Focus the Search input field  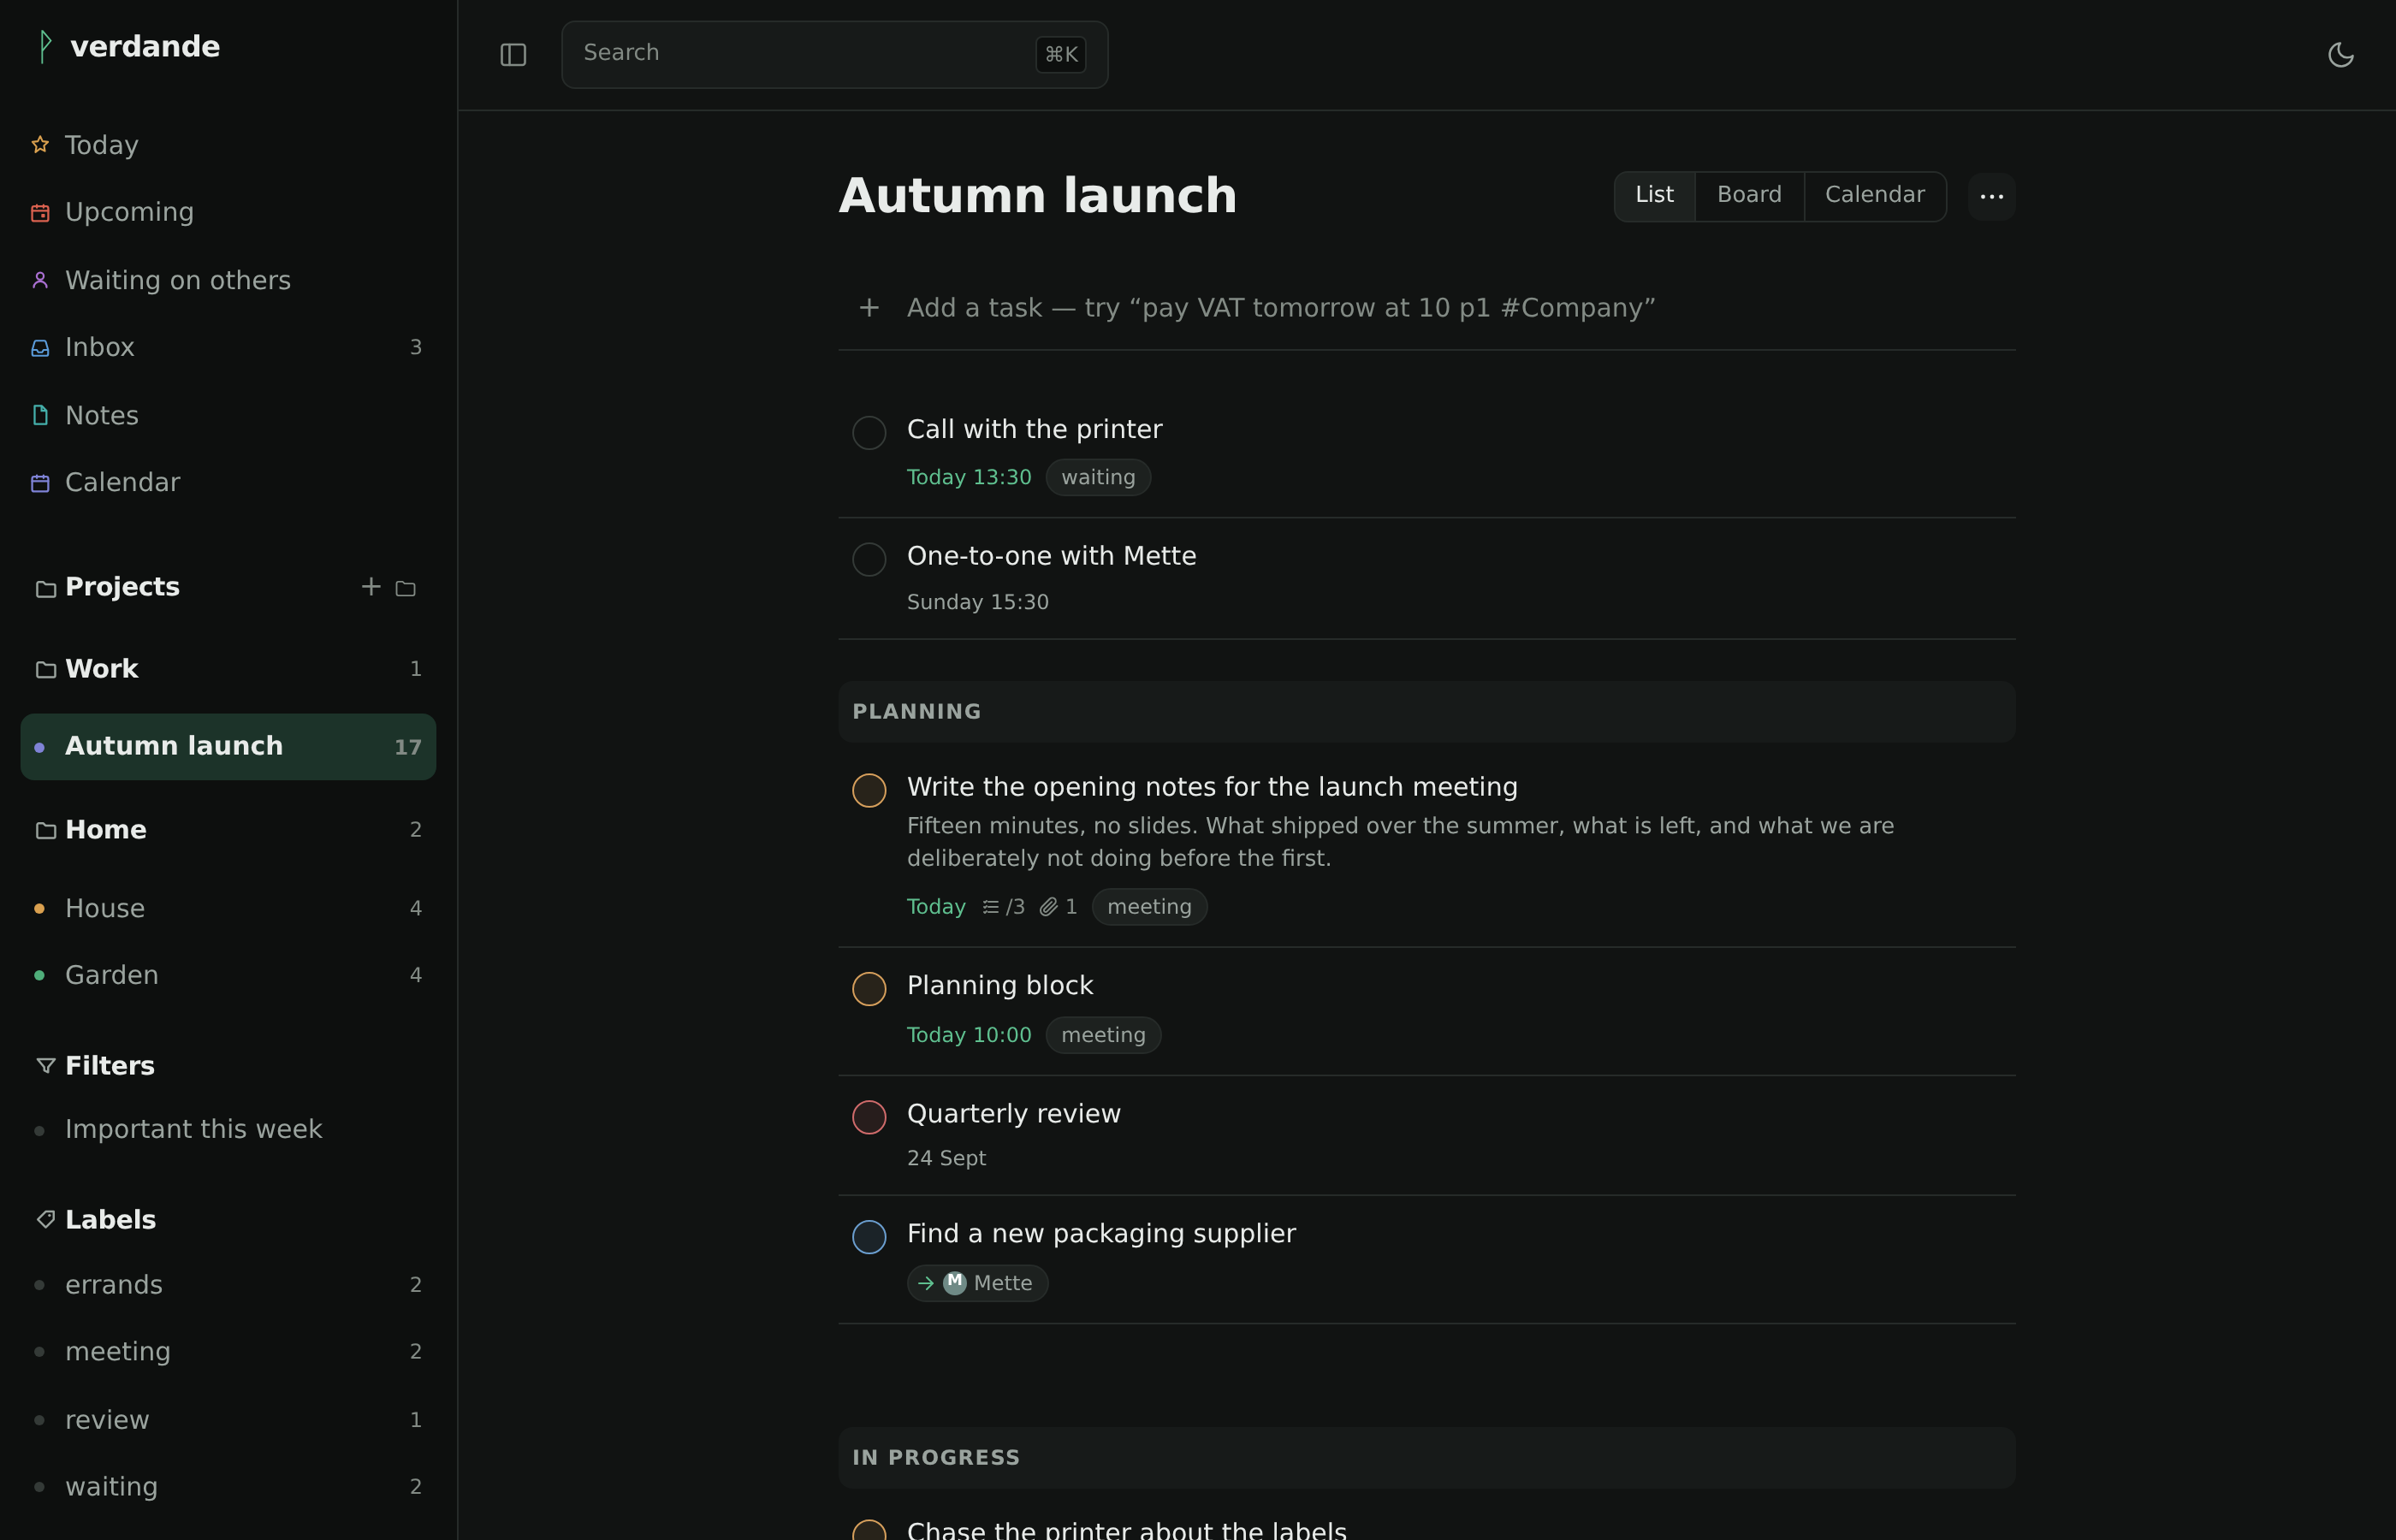coord(834,55)
